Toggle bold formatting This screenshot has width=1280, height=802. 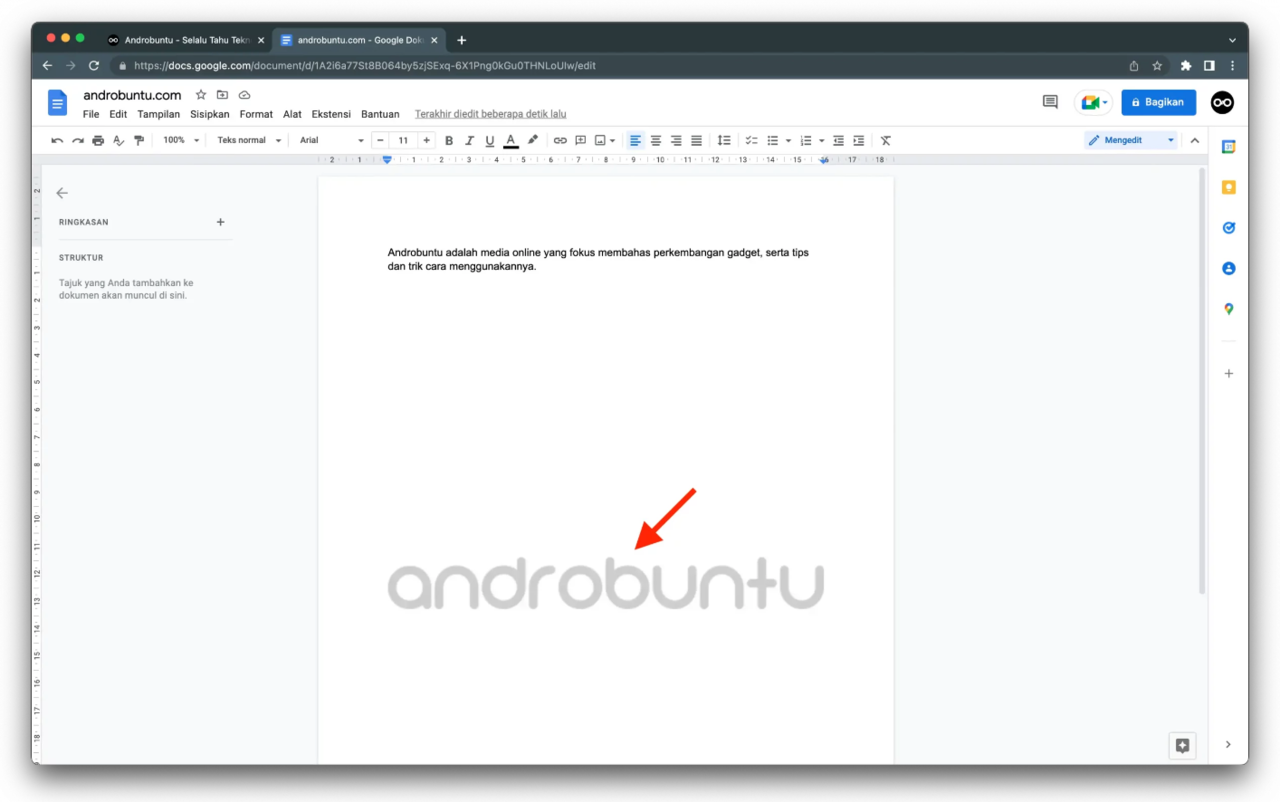coord(449,141)
